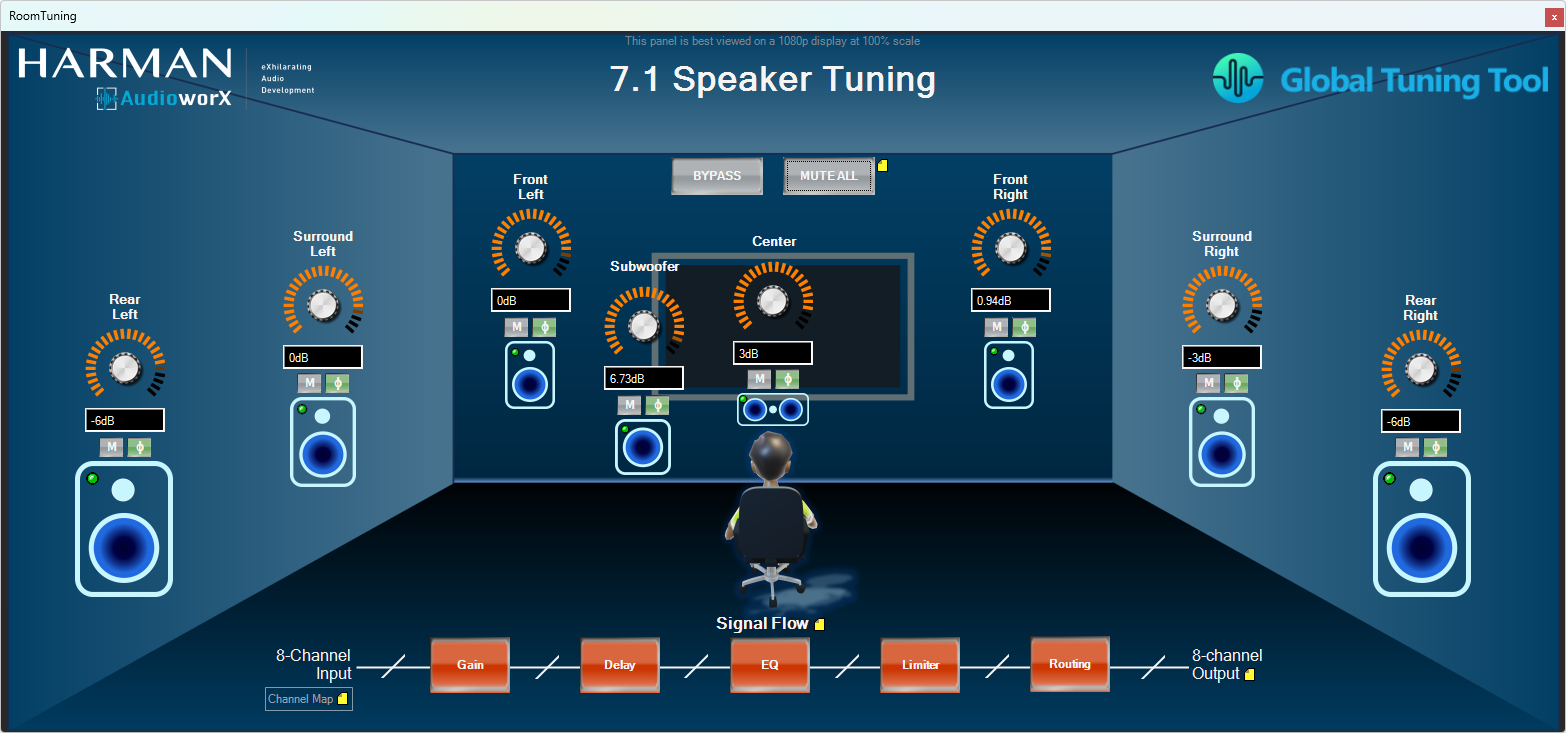
Task: Click the Center gain knob
Action: click(773, 300)
